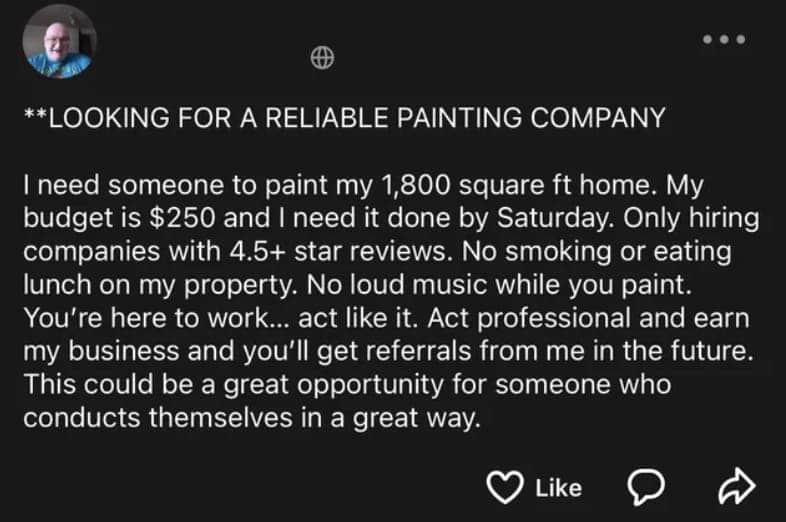Click the globe public visibility icon
The width and height of the screenshot is (786, 522).
tap(320, 59)
